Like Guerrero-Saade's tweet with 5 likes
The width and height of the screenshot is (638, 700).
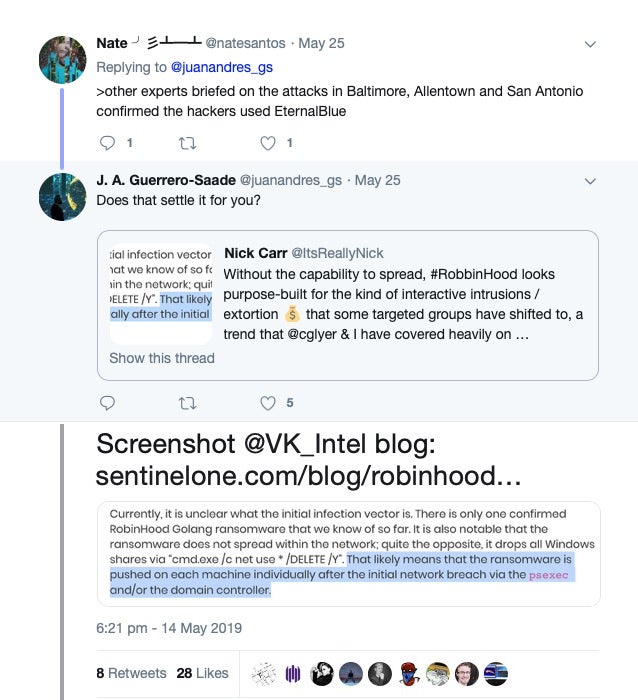pos(267,403)
